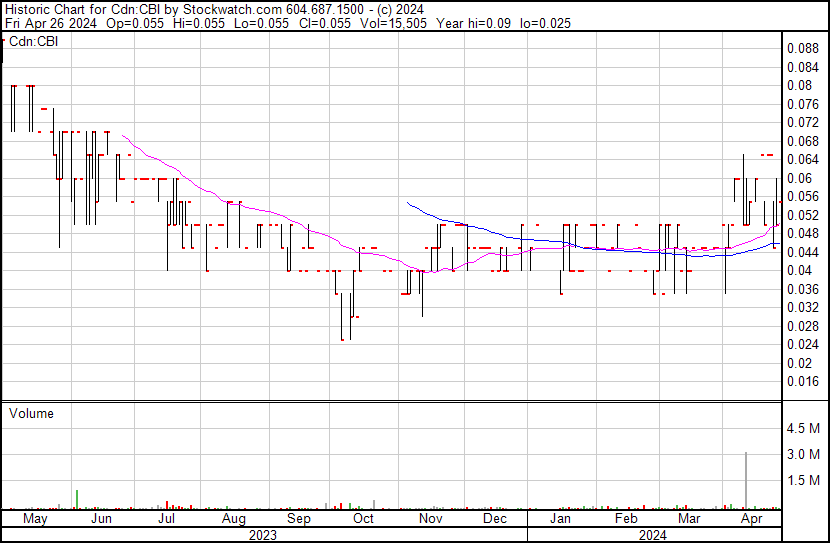Viewport: 830px width, 543px height.
Task: Click the Aug month label
Action: (233, 520)
